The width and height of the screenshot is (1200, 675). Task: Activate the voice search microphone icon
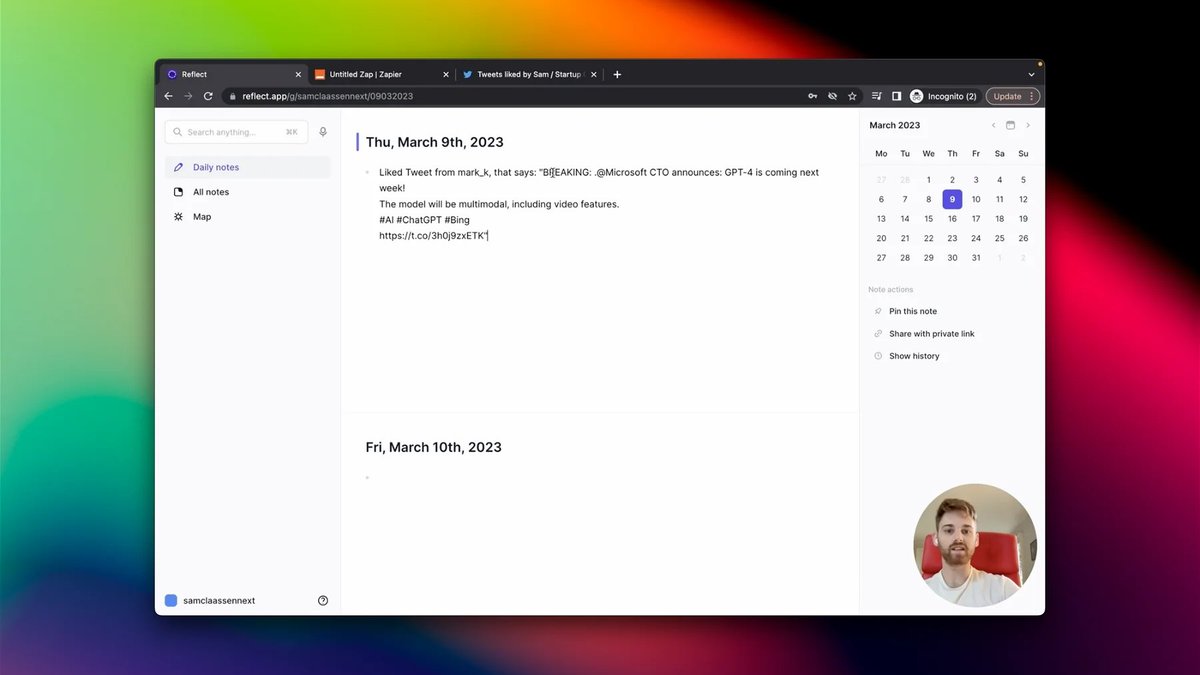pos(323,131)
